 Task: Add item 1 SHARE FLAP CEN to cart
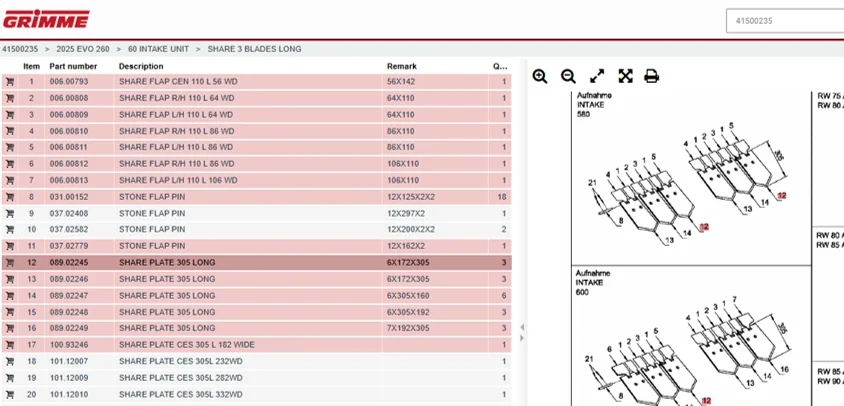coord(10,82)
